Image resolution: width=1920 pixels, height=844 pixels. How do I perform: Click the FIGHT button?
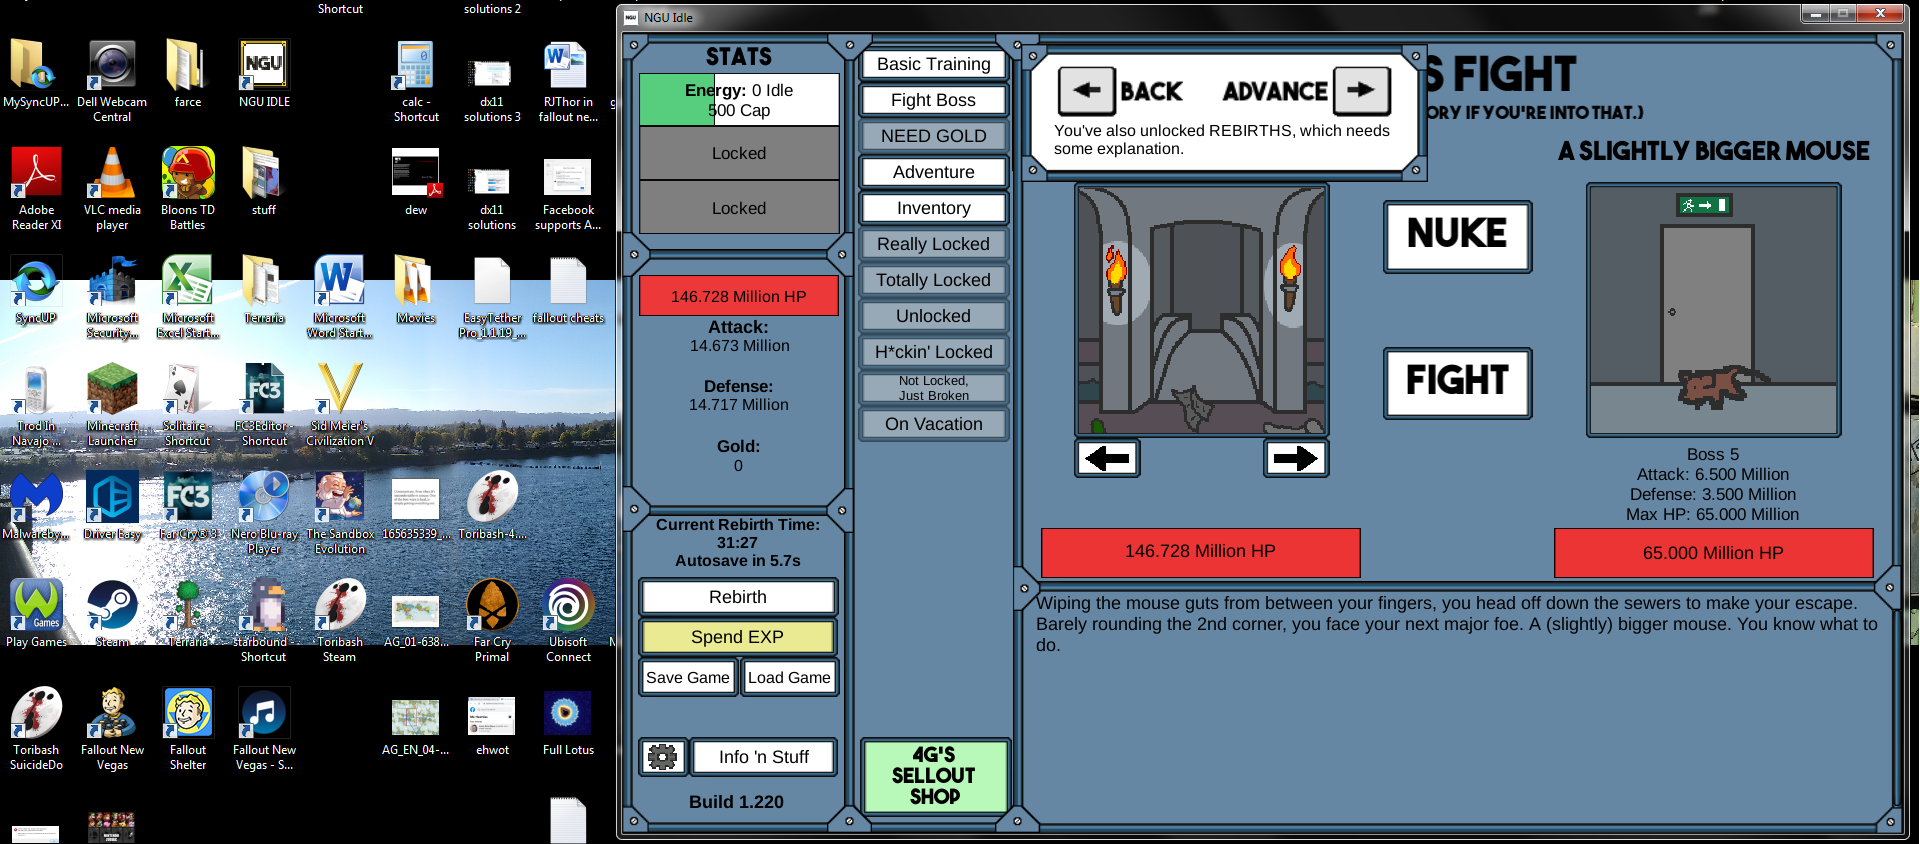click(1457, 382)
